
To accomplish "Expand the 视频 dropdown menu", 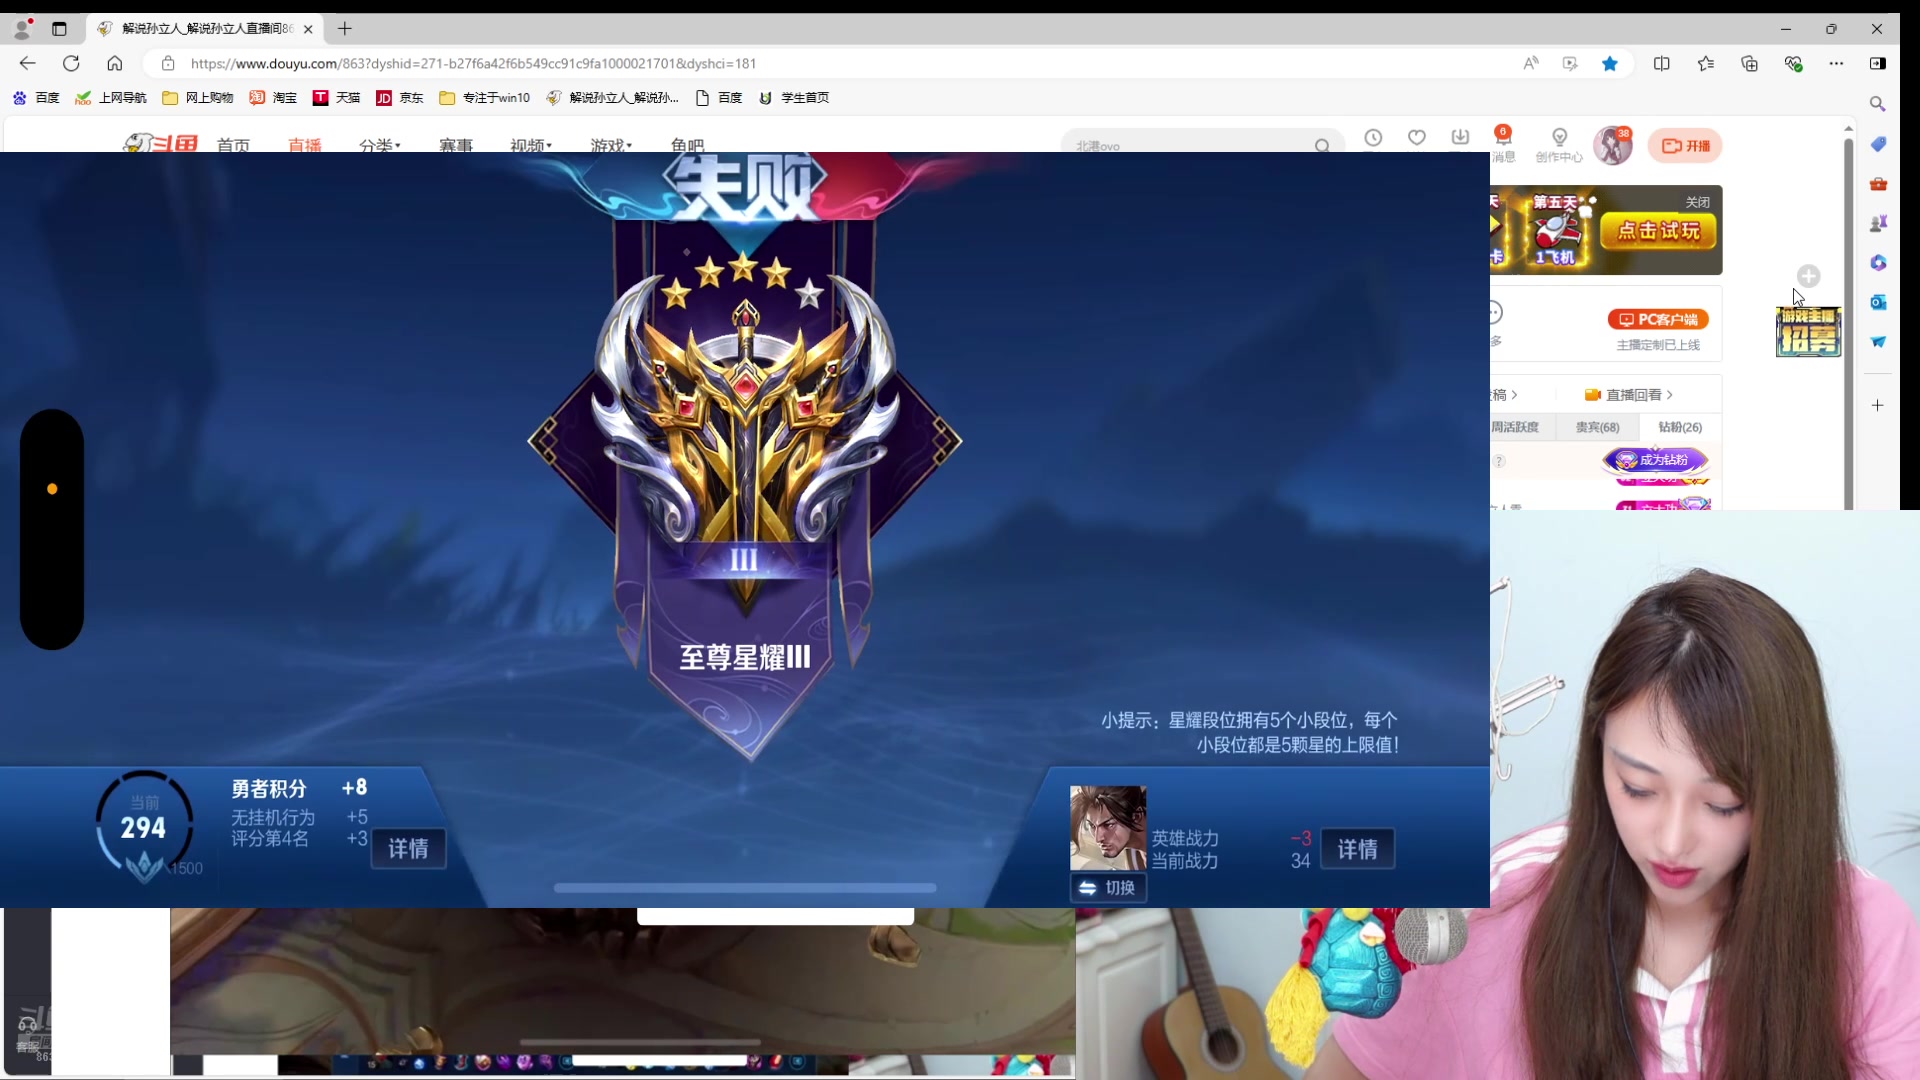I will [x=531, y=146].
